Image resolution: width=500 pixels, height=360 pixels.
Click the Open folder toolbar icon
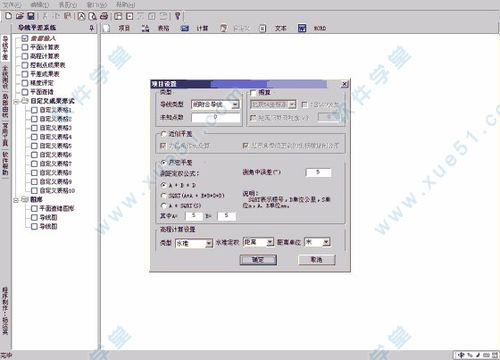pos(20,16)
